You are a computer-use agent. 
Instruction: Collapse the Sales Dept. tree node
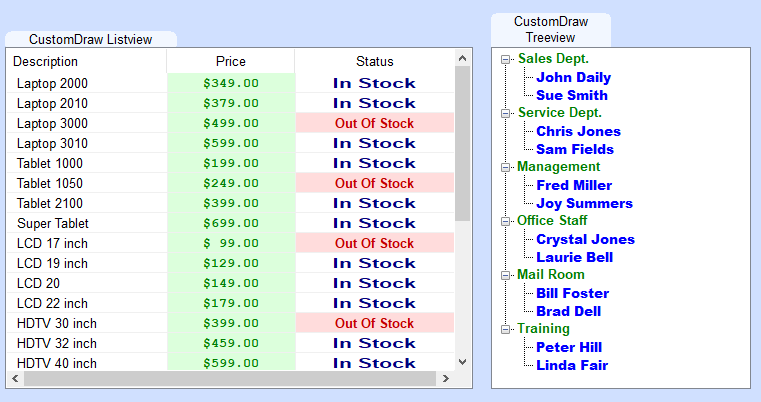click(505, 59)
